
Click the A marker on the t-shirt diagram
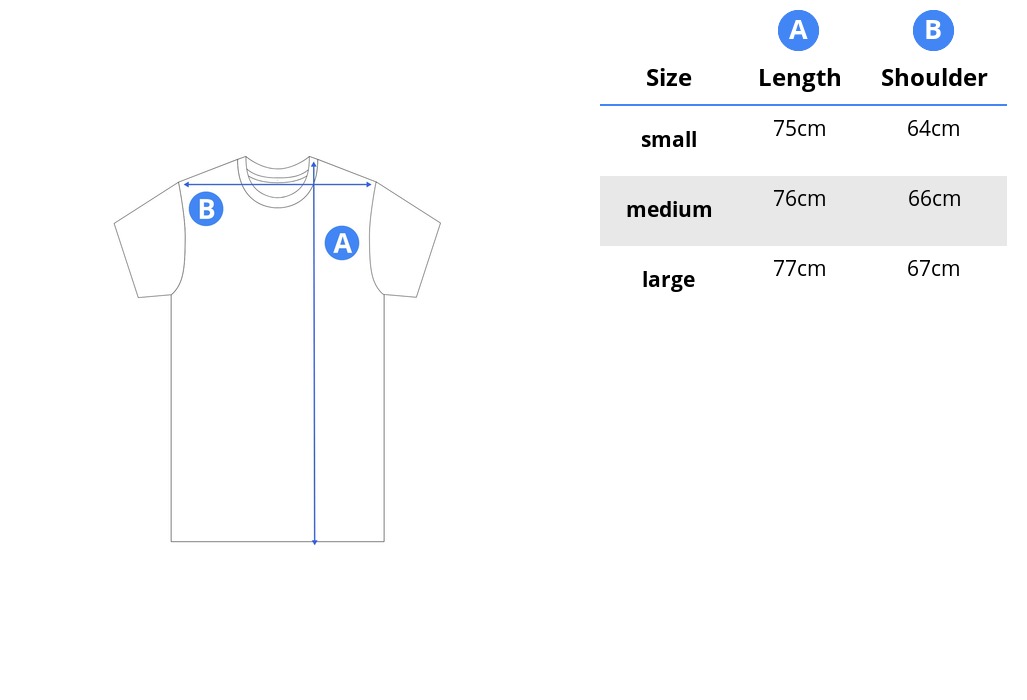coord(342,243)
